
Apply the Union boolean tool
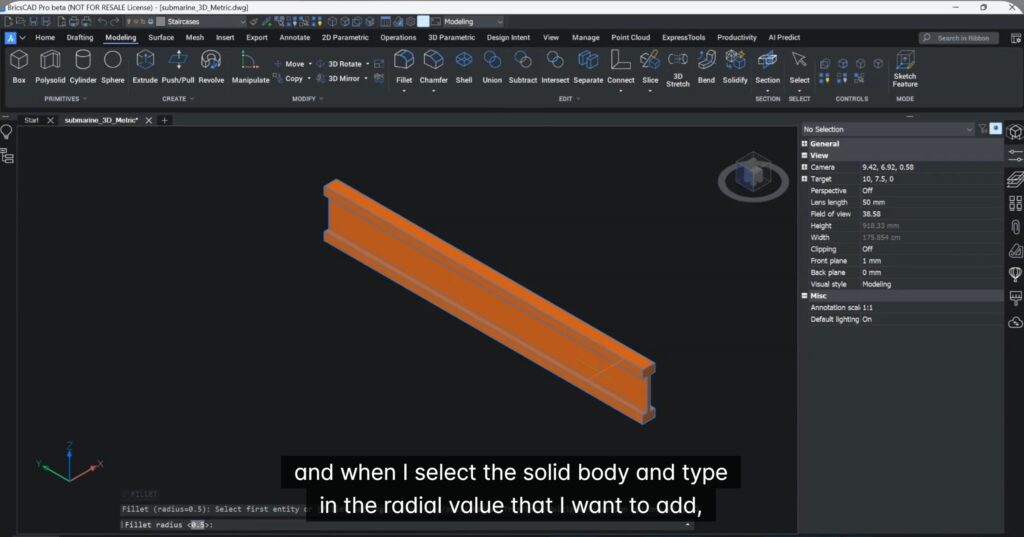[x=492, y=67]
